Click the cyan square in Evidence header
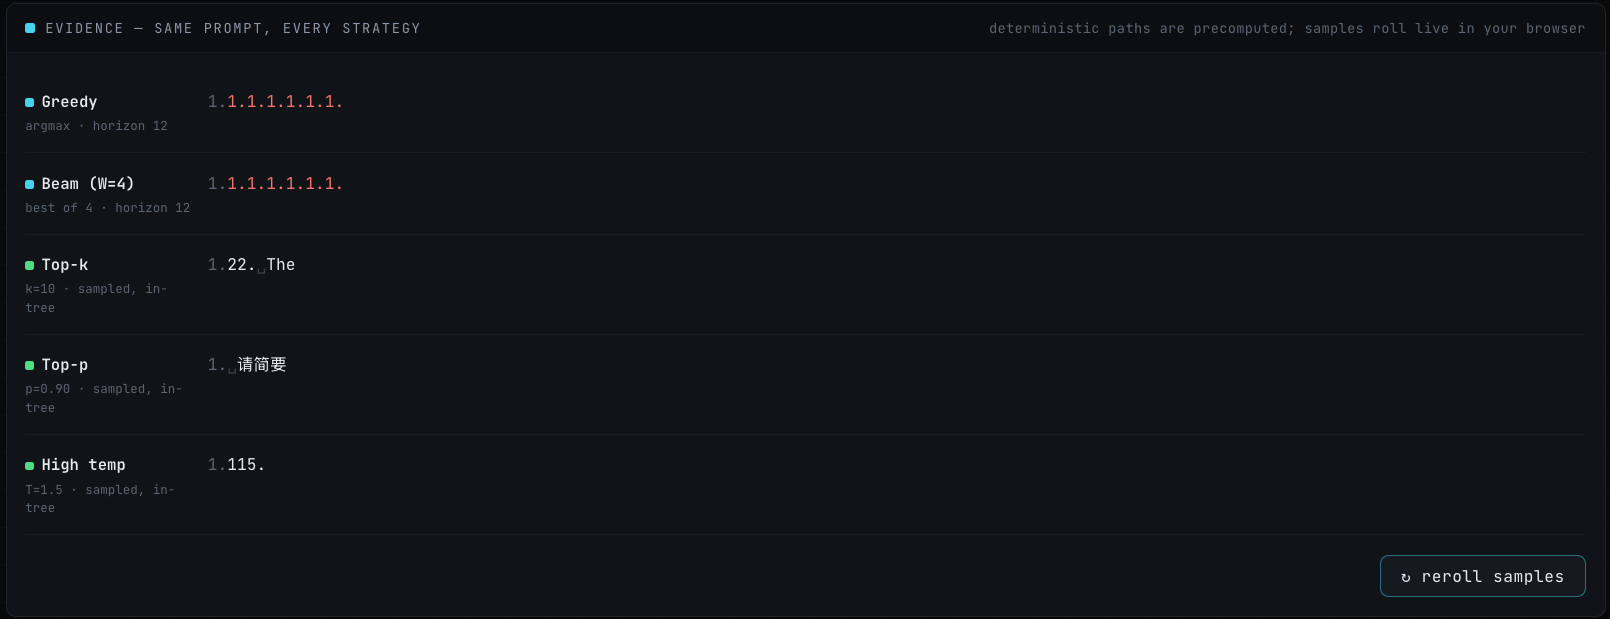 30,28
